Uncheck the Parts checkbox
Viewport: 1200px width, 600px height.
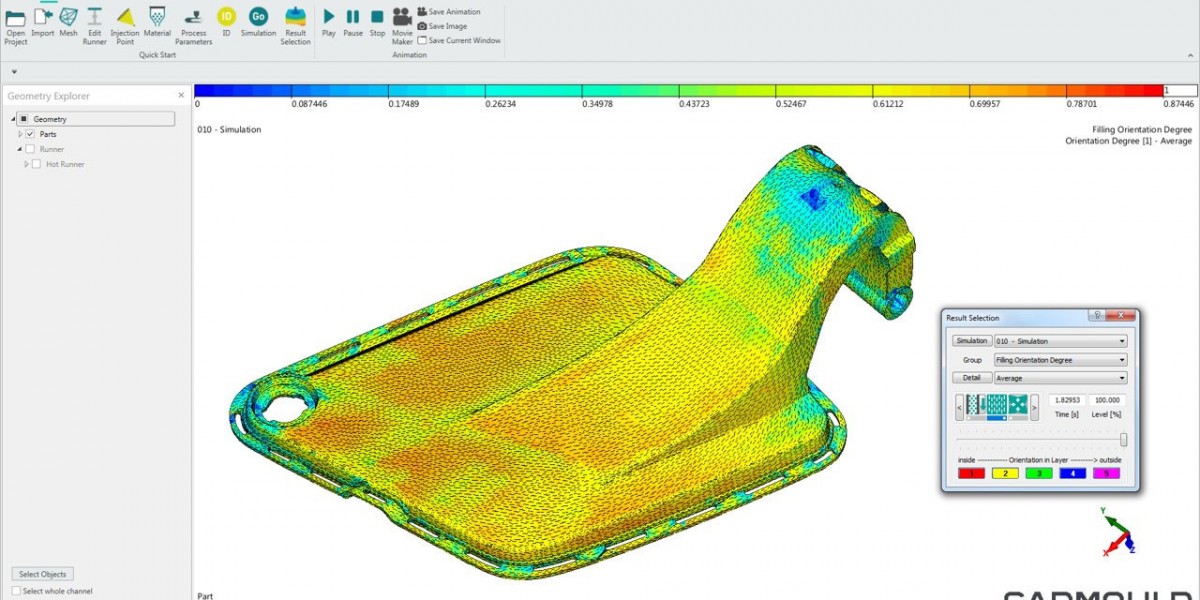(x=30, y=134)
